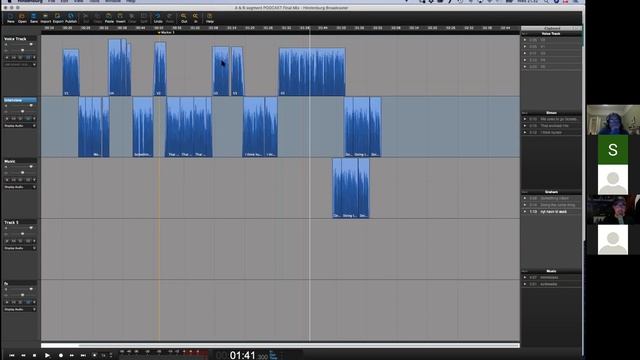Select the second clip in the Music clipboard group

point(551,284)
